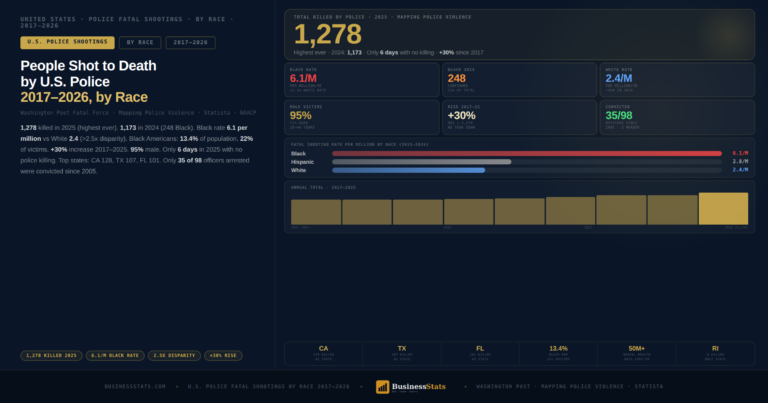768x403 pixels.
Task: Click the large 1,278 total figure
Action: pos(327,34)
